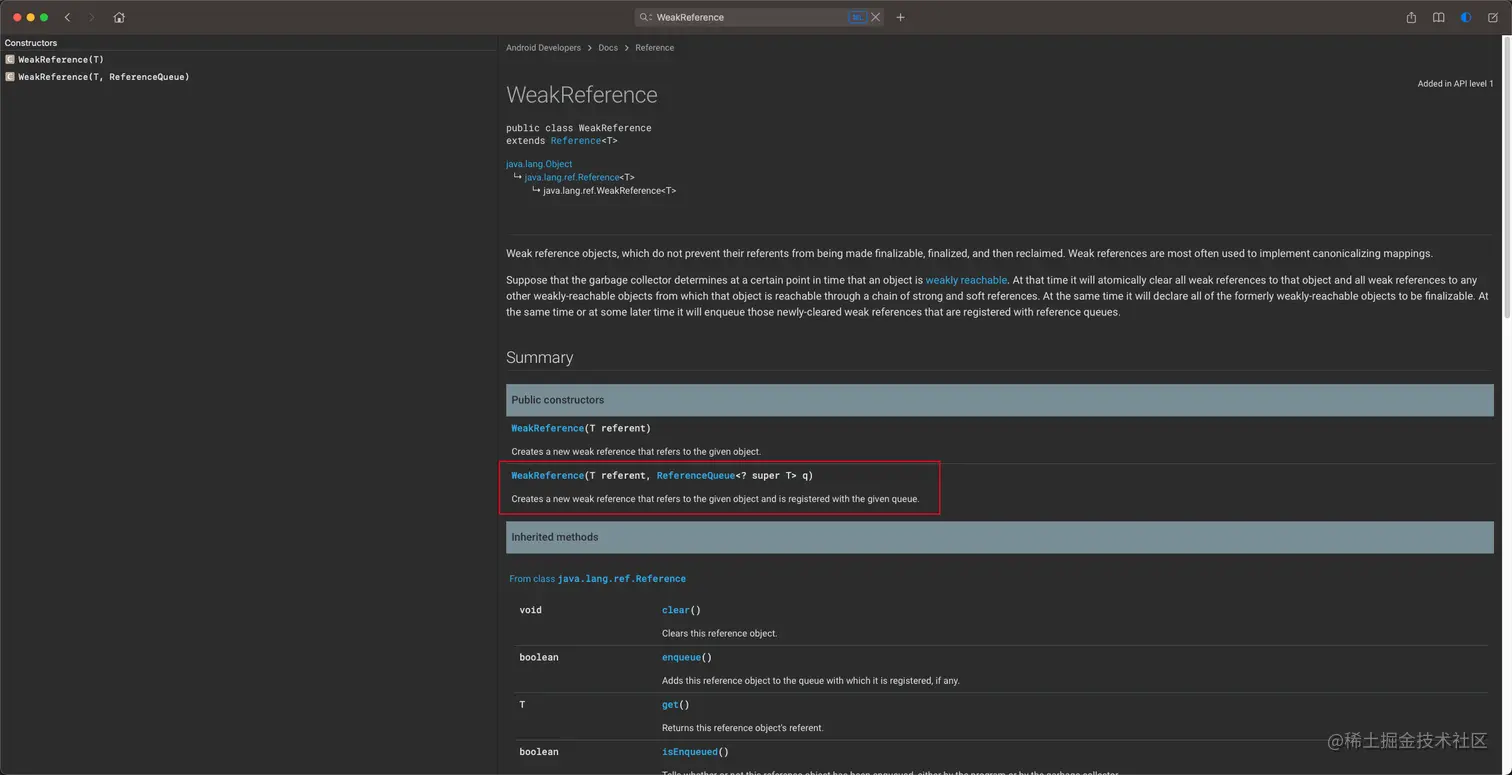Open From class java.lang.ref.Reference link
The image size is (1512, 775).
pyautogui.click(x=597, y=579)
